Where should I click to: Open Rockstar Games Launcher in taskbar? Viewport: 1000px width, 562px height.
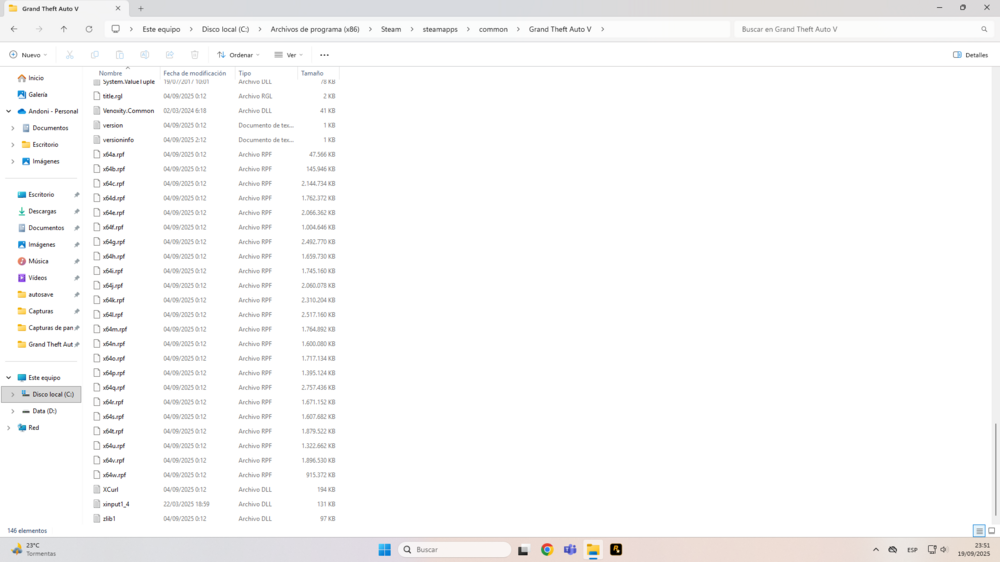click(x=616, y=549)
